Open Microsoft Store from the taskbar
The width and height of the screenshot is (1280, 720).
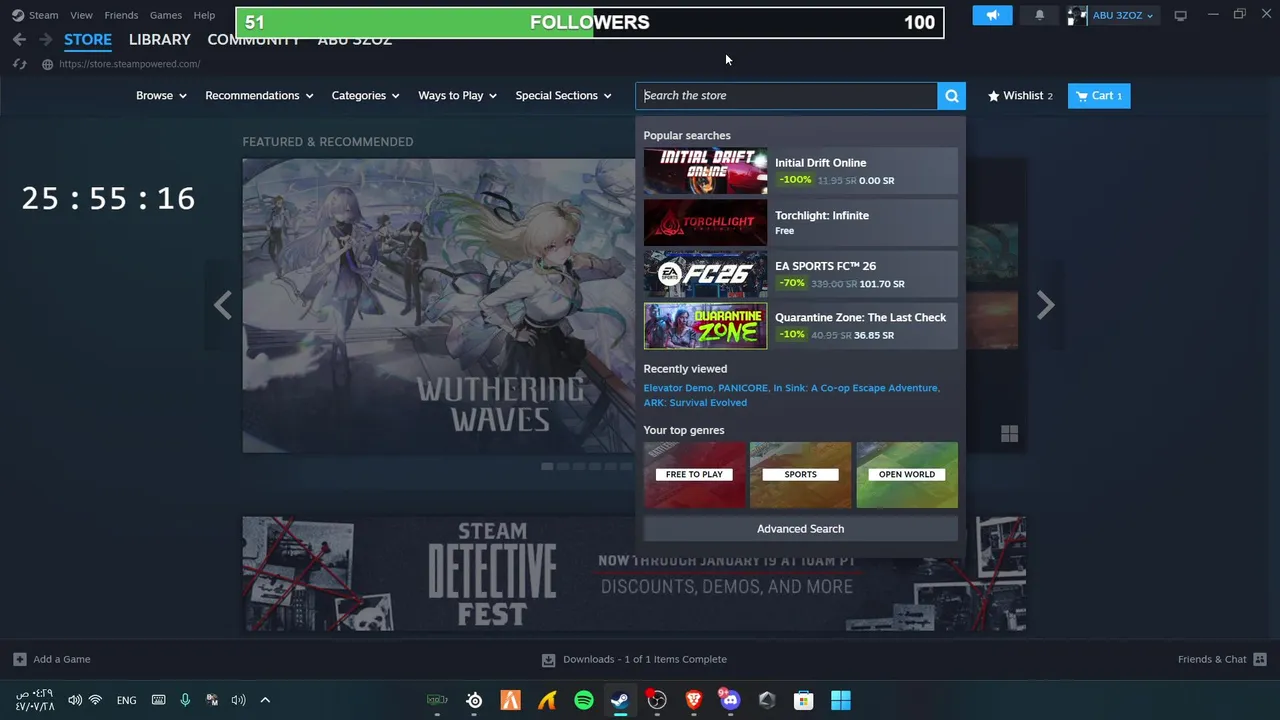pos(804,700)
